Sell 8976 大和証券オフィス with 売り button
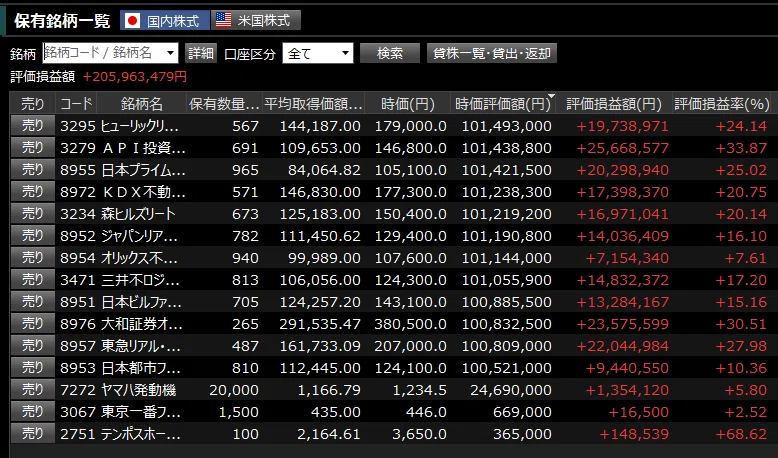The image size is (778, 458). coord(33,324)
